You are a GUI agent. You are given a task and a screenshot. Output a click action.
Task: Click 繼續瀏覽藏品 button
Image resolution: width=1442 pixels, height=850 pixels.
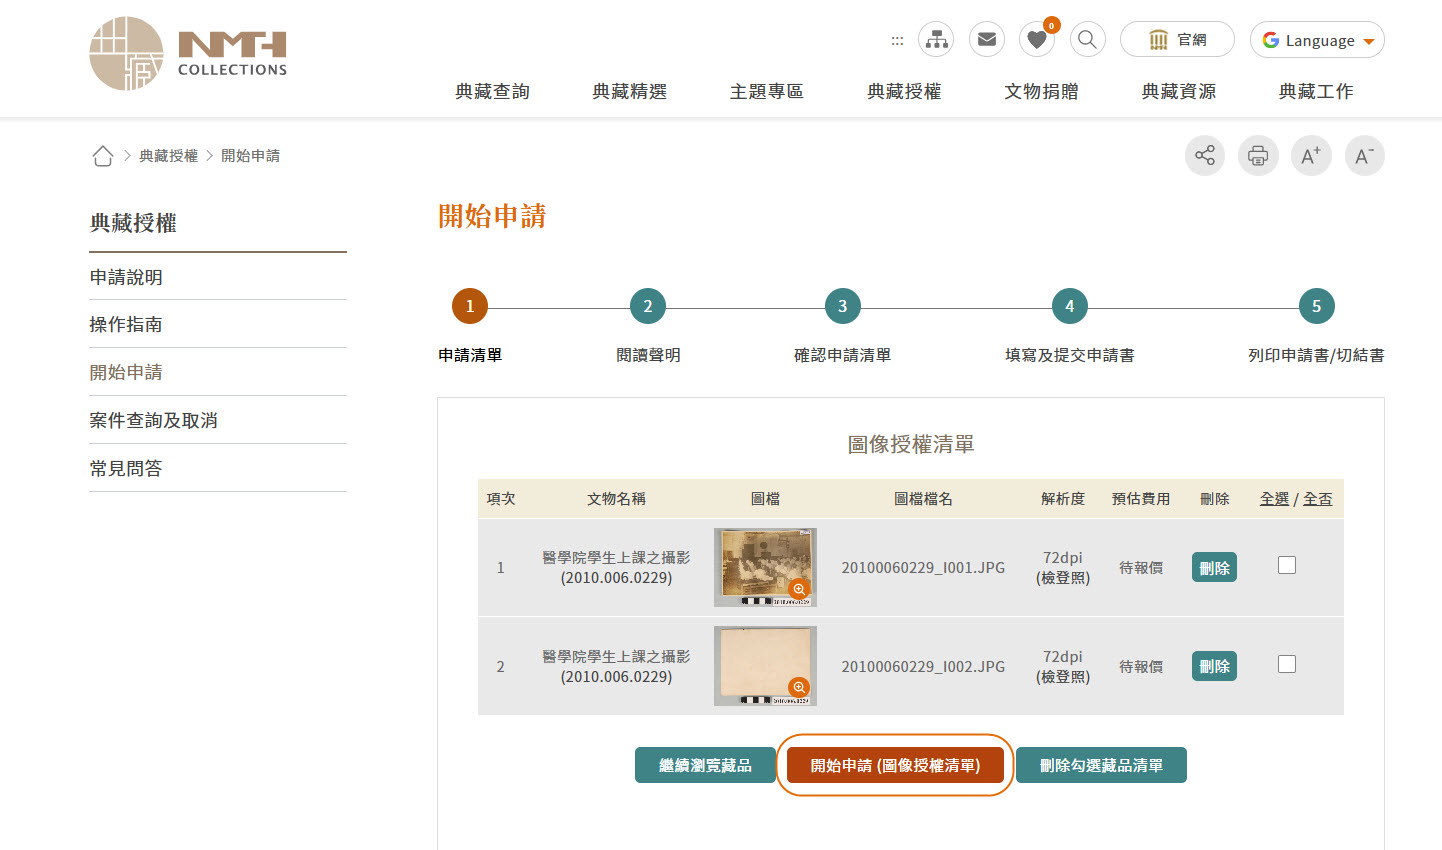[705, 765]
